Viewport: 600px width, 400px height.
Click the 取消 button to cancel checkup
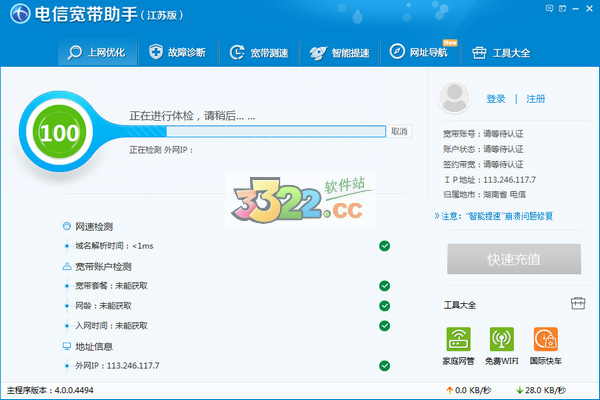(399, 131)
